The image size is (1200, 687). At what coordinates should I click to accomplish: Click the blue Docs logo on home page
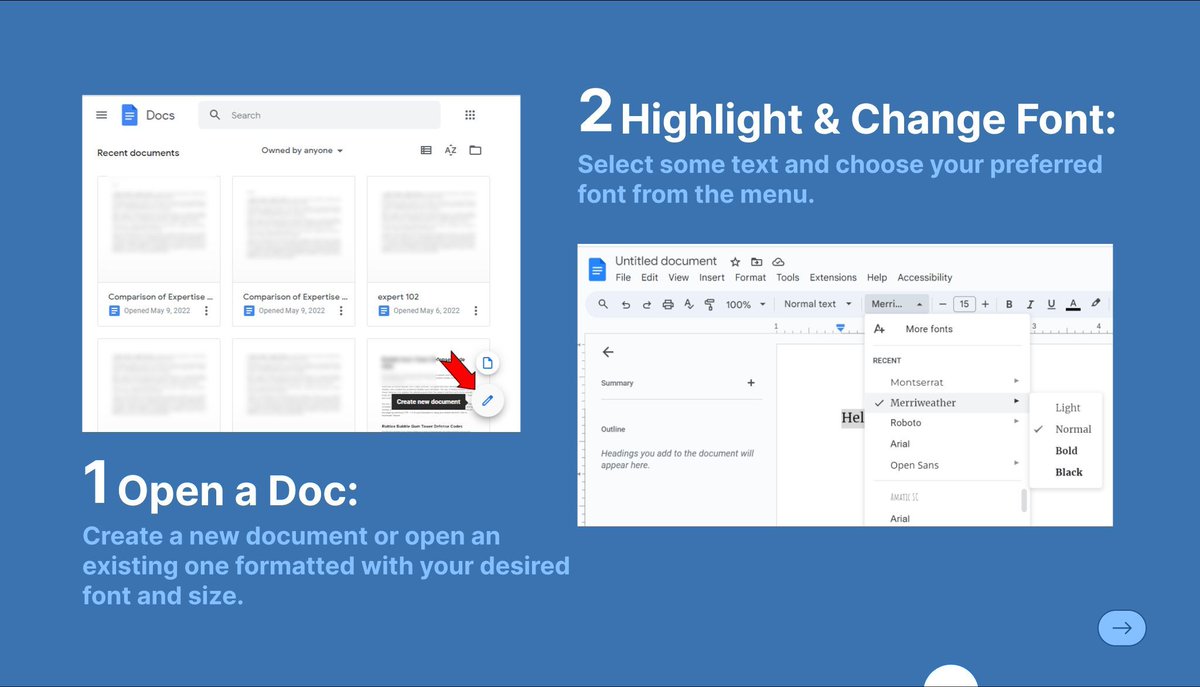point(129,115)
